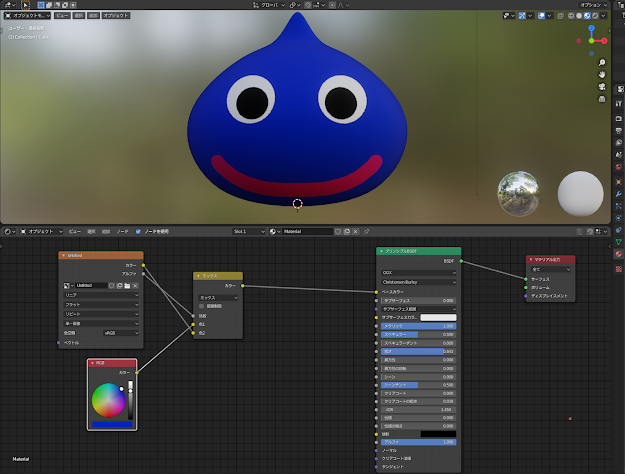Click the メタリック slider
625x474 pixels.
point(419,326)
